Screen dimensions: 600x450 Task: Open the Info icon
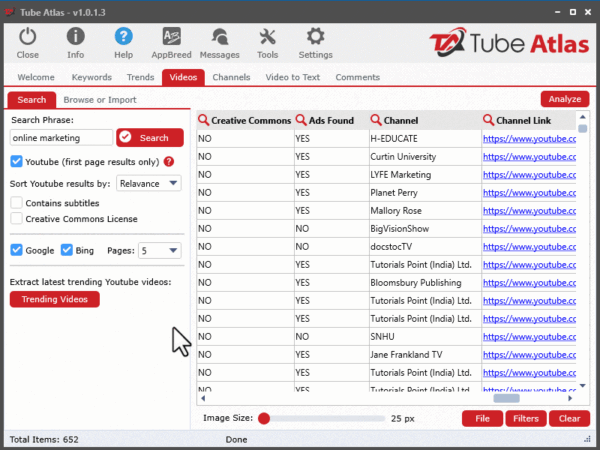[x=75, y=37]
